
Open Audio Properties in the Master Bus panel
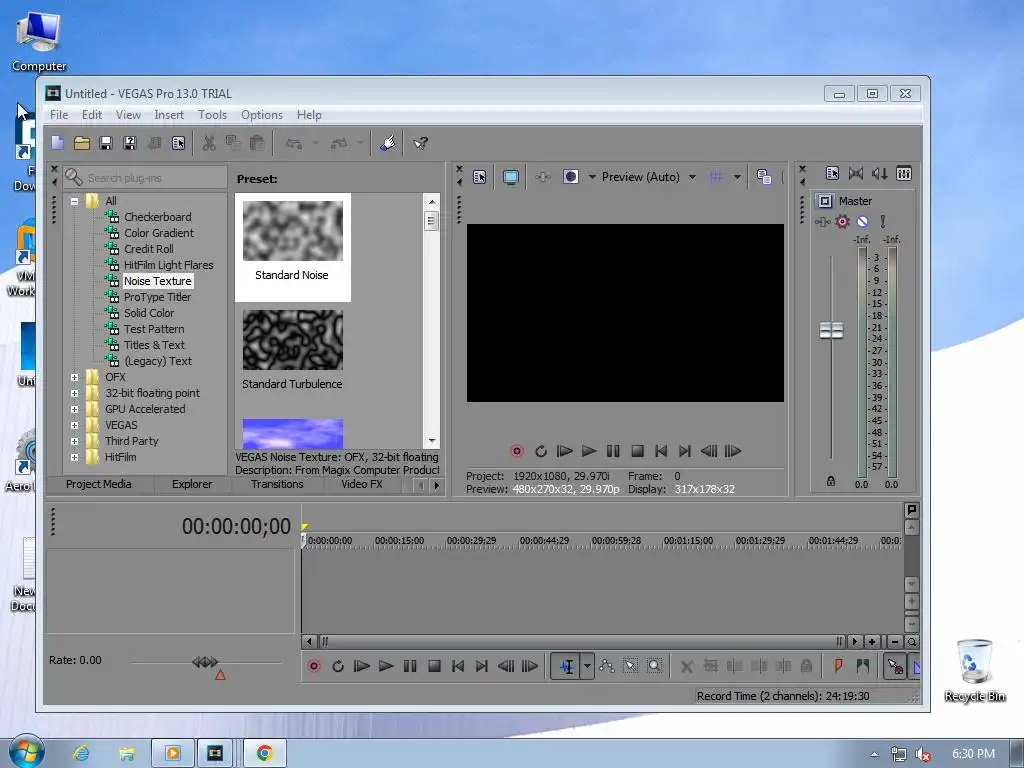coord(832,173)
